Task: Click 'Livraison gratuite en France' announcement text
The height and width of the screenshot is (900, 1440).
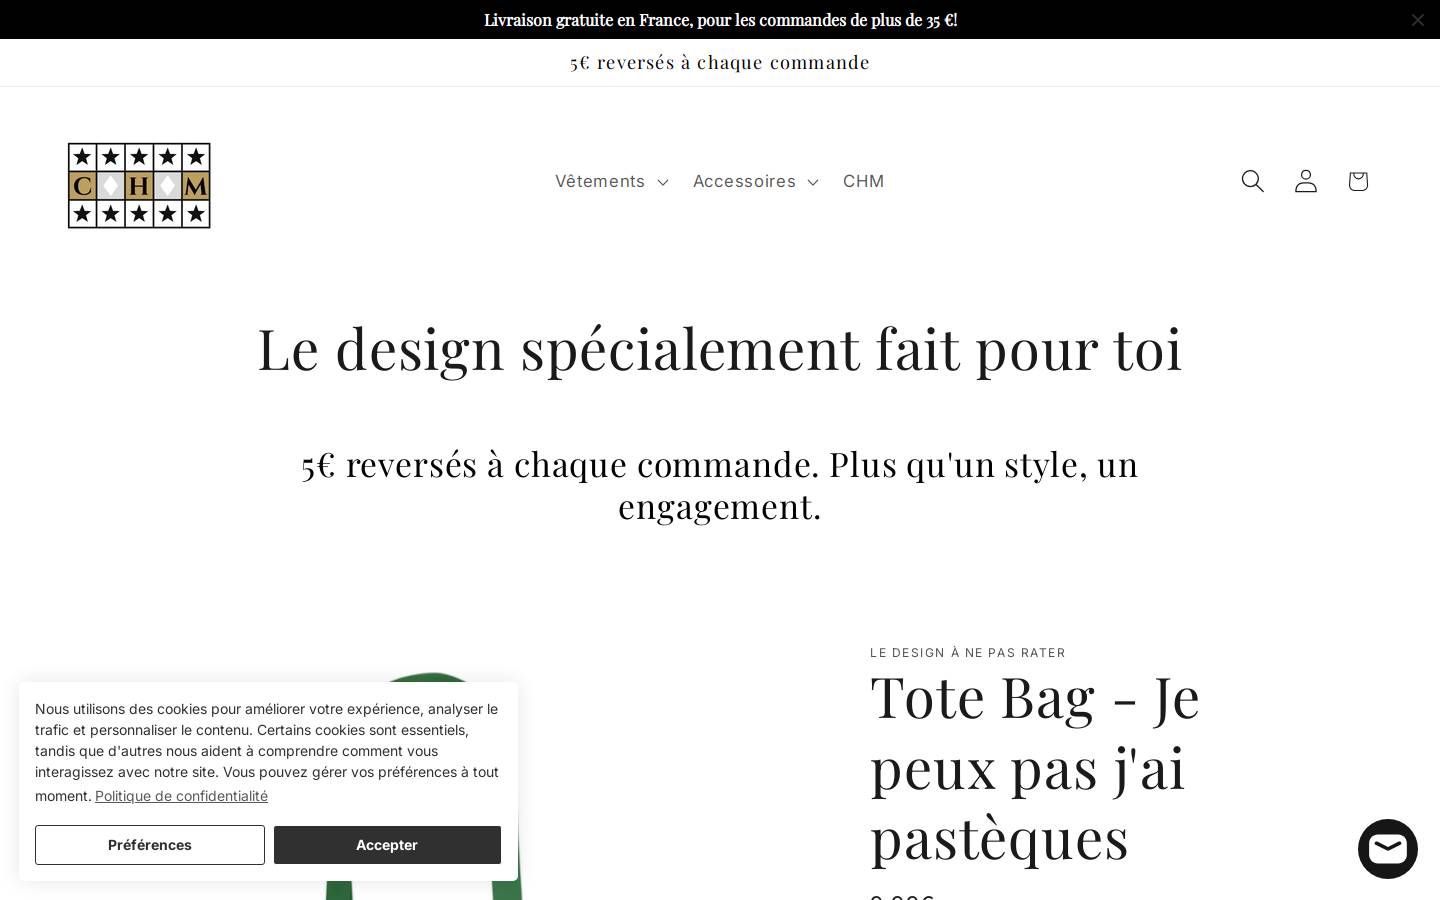Action: click(x=720, y=20)
